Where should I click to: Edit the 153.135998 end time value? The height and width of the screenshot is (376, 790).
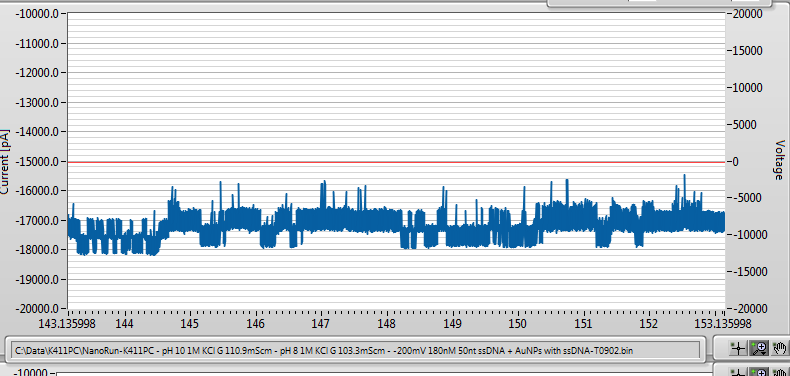[x=723, y=324]
